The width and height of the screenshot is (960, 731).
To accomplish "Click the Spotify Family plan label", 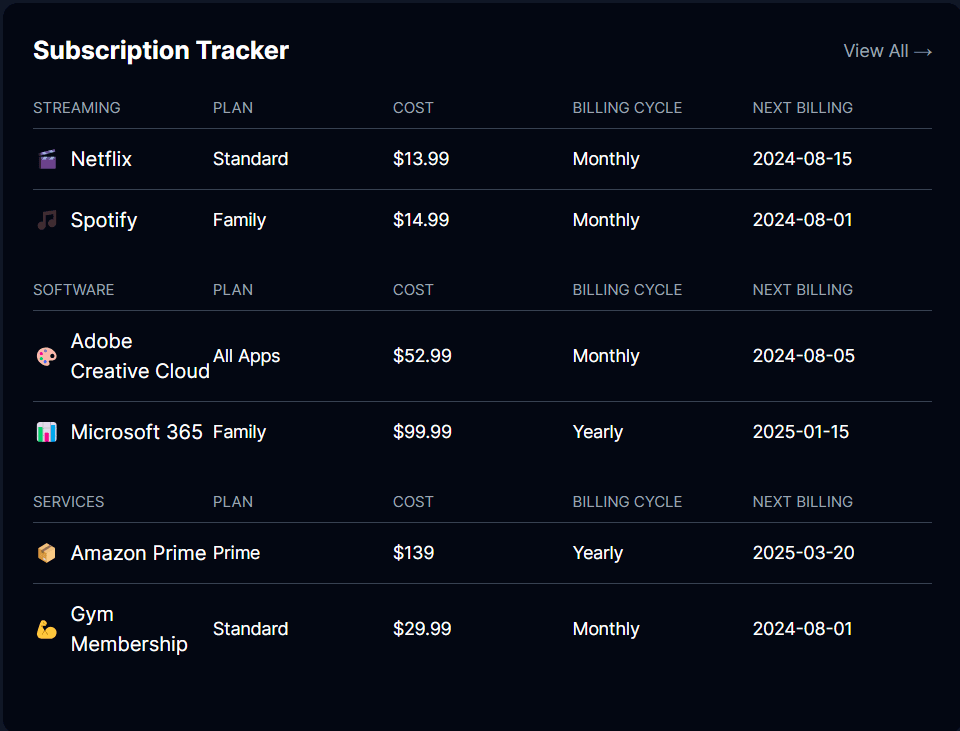I will tap(239, 220).
